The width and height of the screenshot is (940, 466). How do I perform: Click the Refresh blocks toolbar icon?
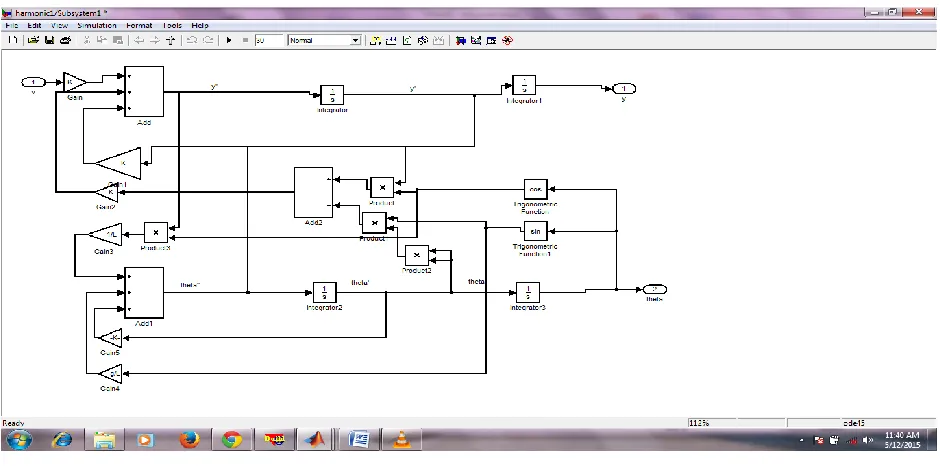[x=408, y=40]
